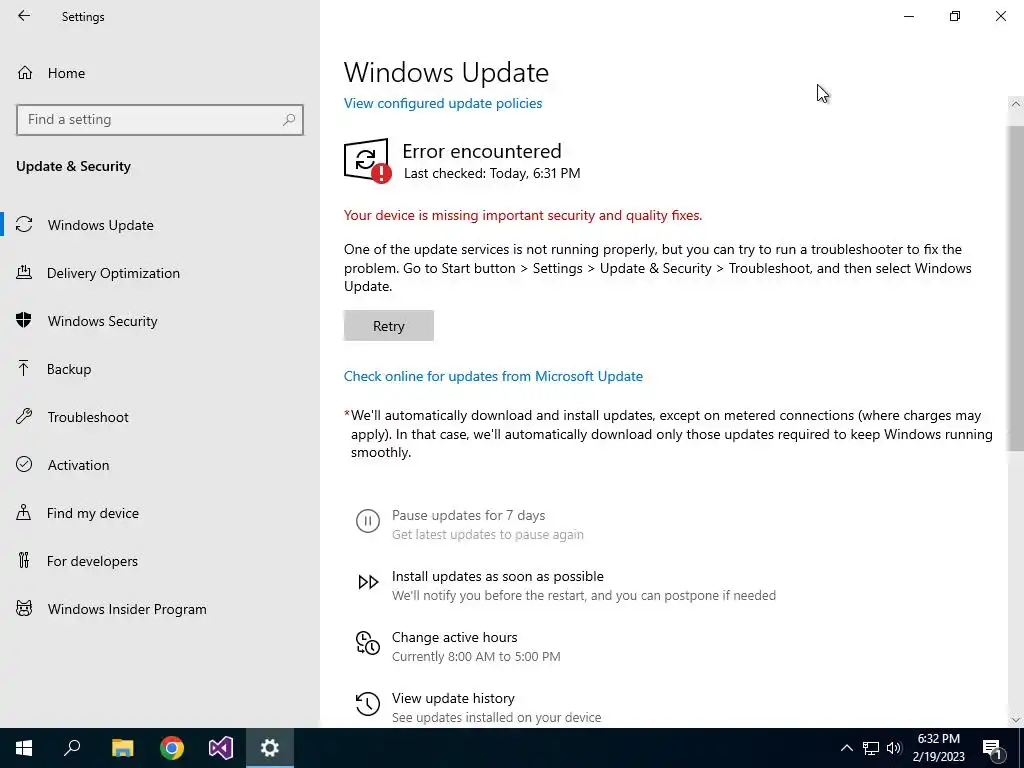Open Activation settings
Screen dimensions: 1024x768
click(x=160, y=465)
